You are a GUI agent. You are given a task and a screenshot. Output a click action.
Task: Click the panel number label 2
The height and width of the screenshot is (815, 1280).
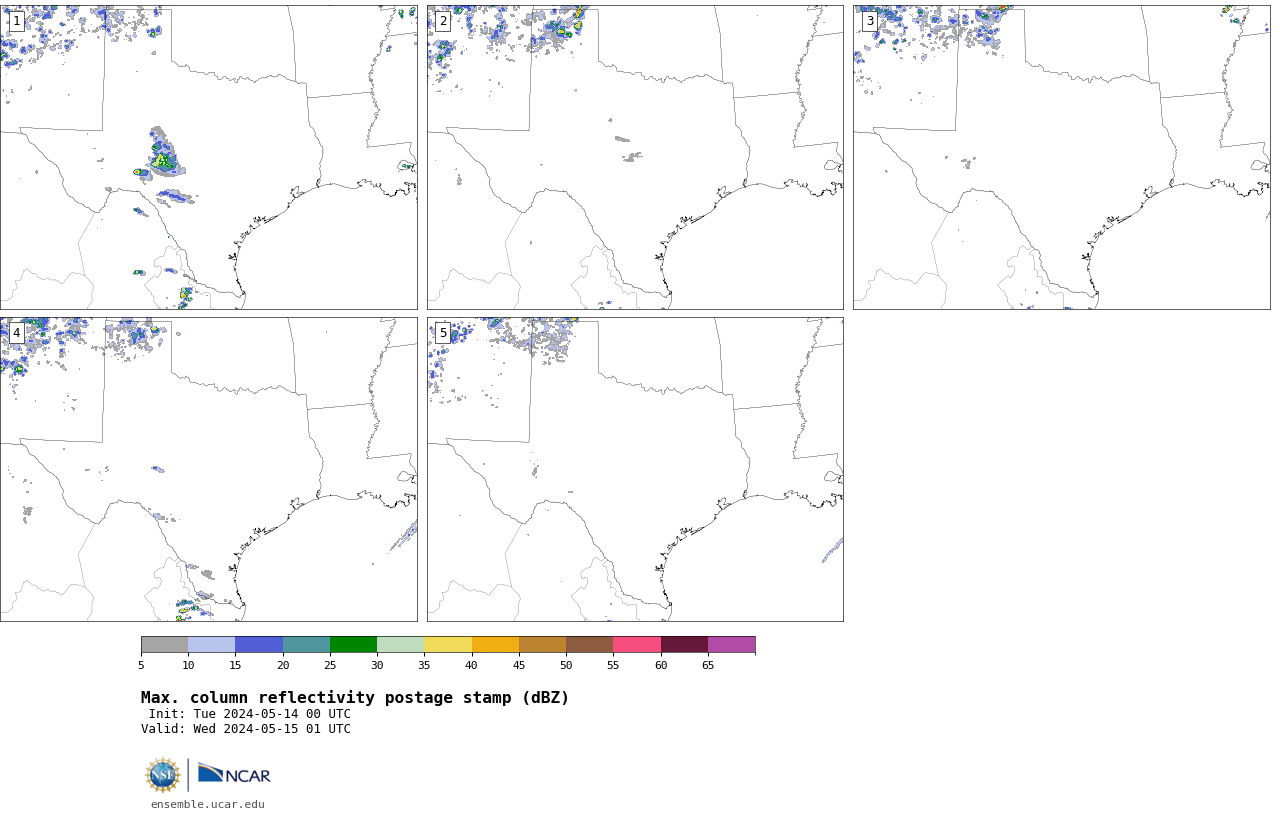coord(443,21)
